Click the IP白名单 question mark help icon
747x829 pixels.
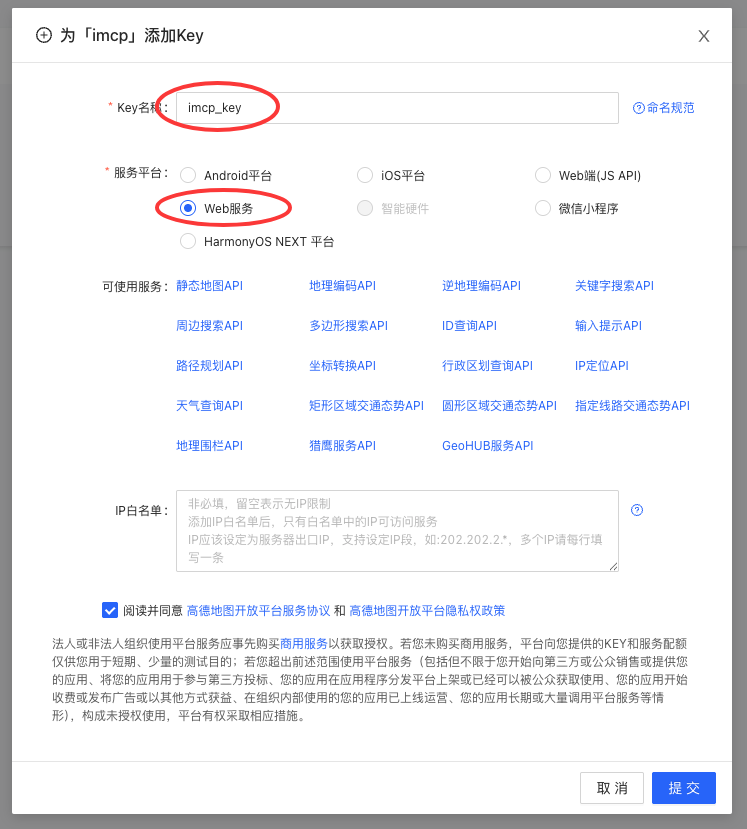[637, 510]
